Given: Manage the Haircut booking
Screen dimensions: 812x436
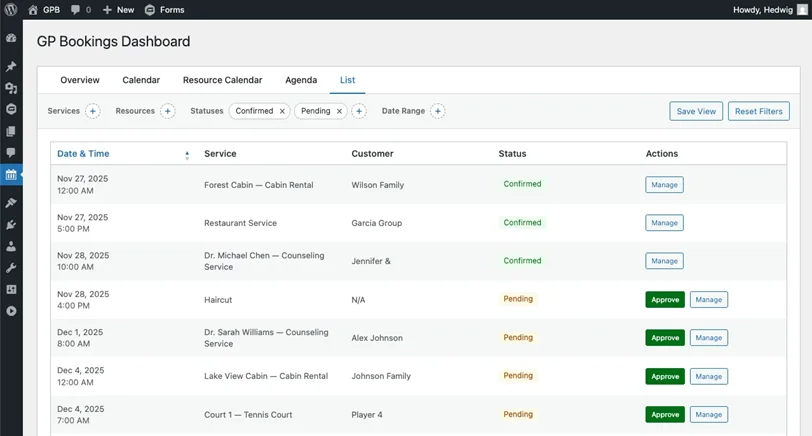Looking at the screenshot, I should (708, 300).
